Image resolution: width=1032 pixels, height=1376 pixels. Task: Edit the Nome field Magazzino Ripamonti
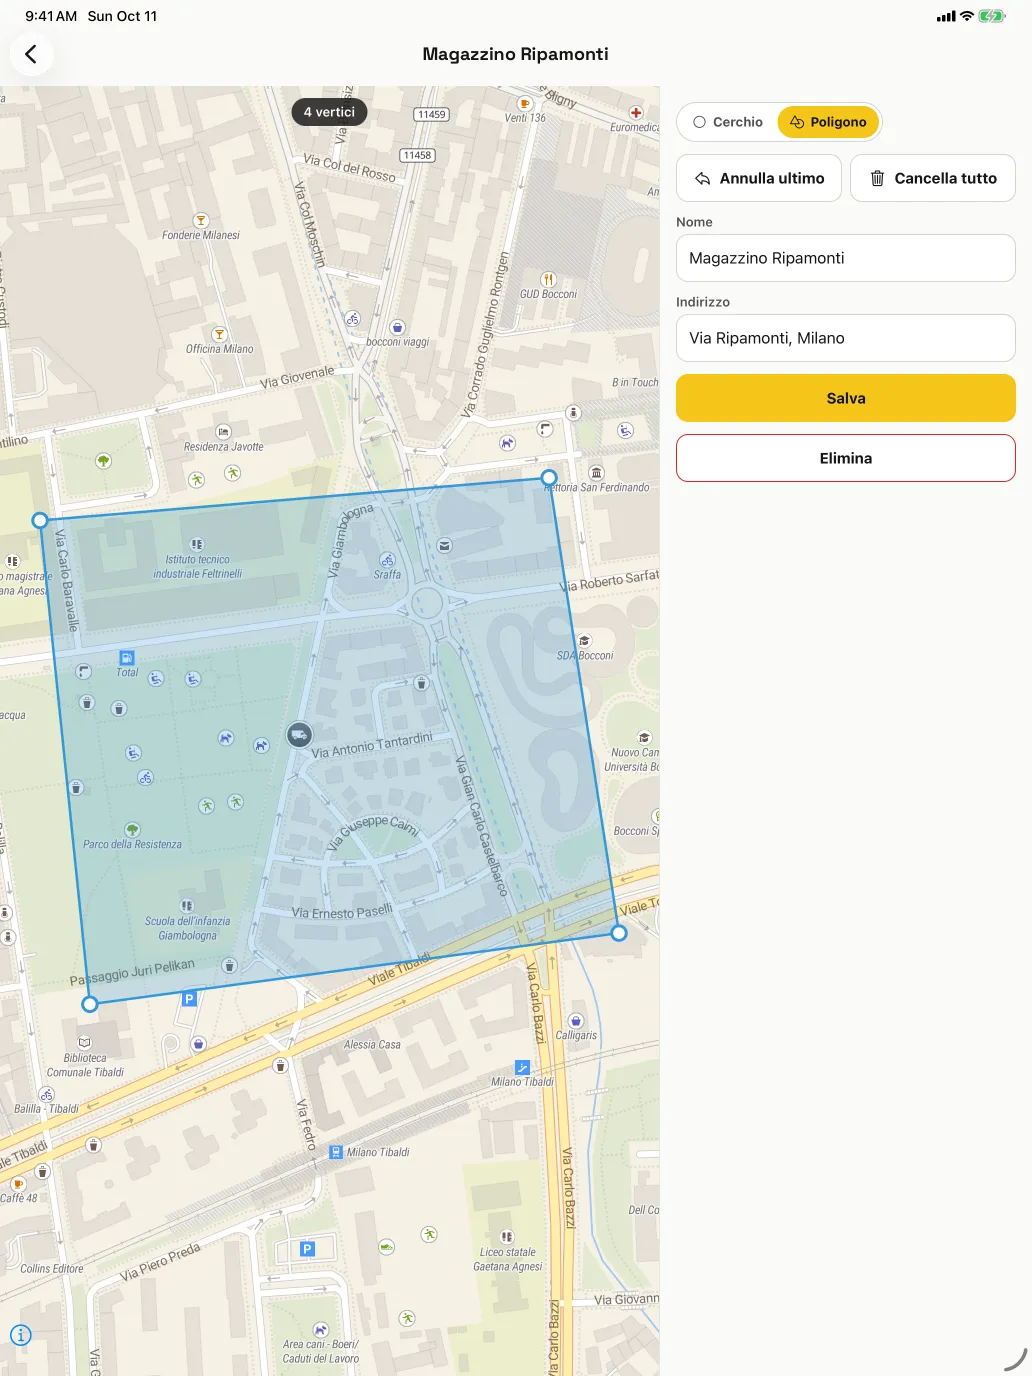[846, 258]
